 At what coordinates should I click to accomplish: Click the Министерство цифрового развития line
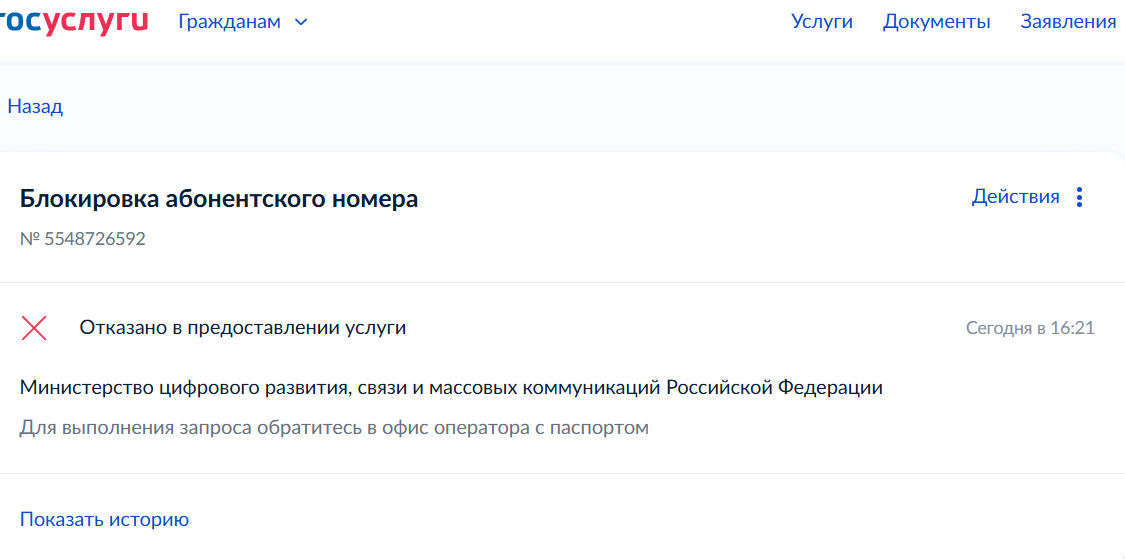451,387
